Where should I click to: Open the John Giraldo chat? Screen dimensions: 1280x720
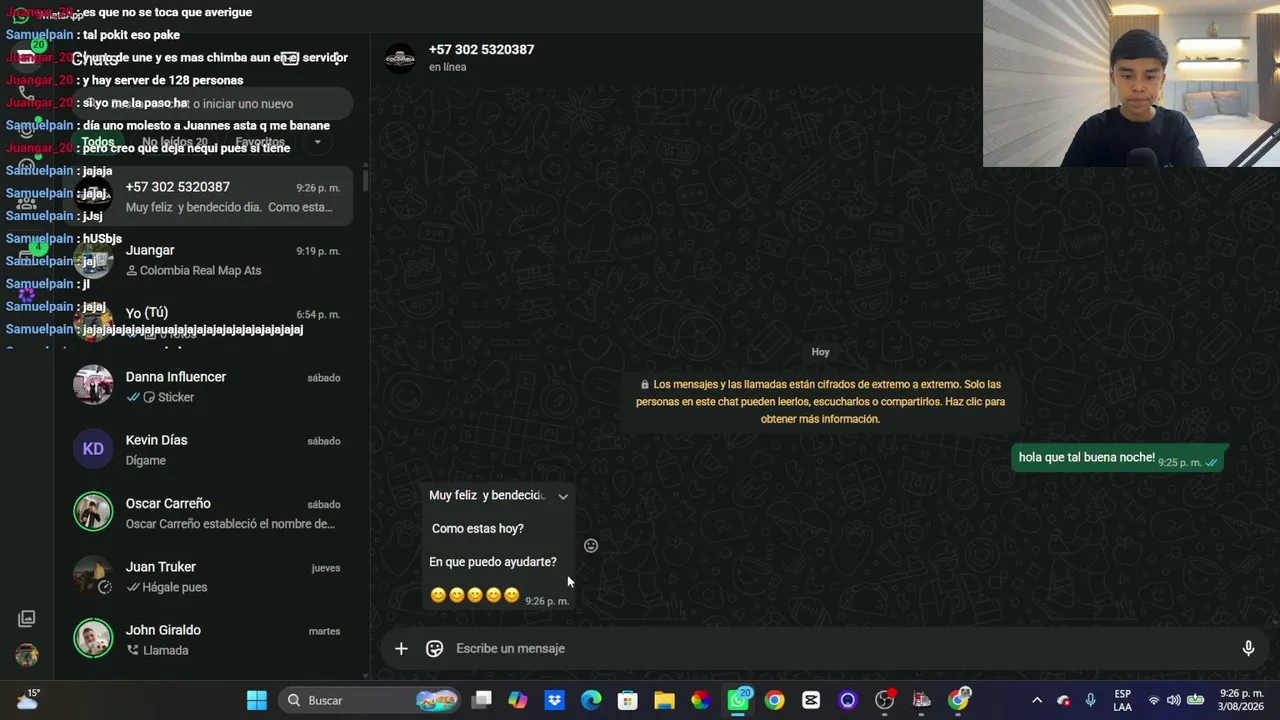click(x=208, y=639)
